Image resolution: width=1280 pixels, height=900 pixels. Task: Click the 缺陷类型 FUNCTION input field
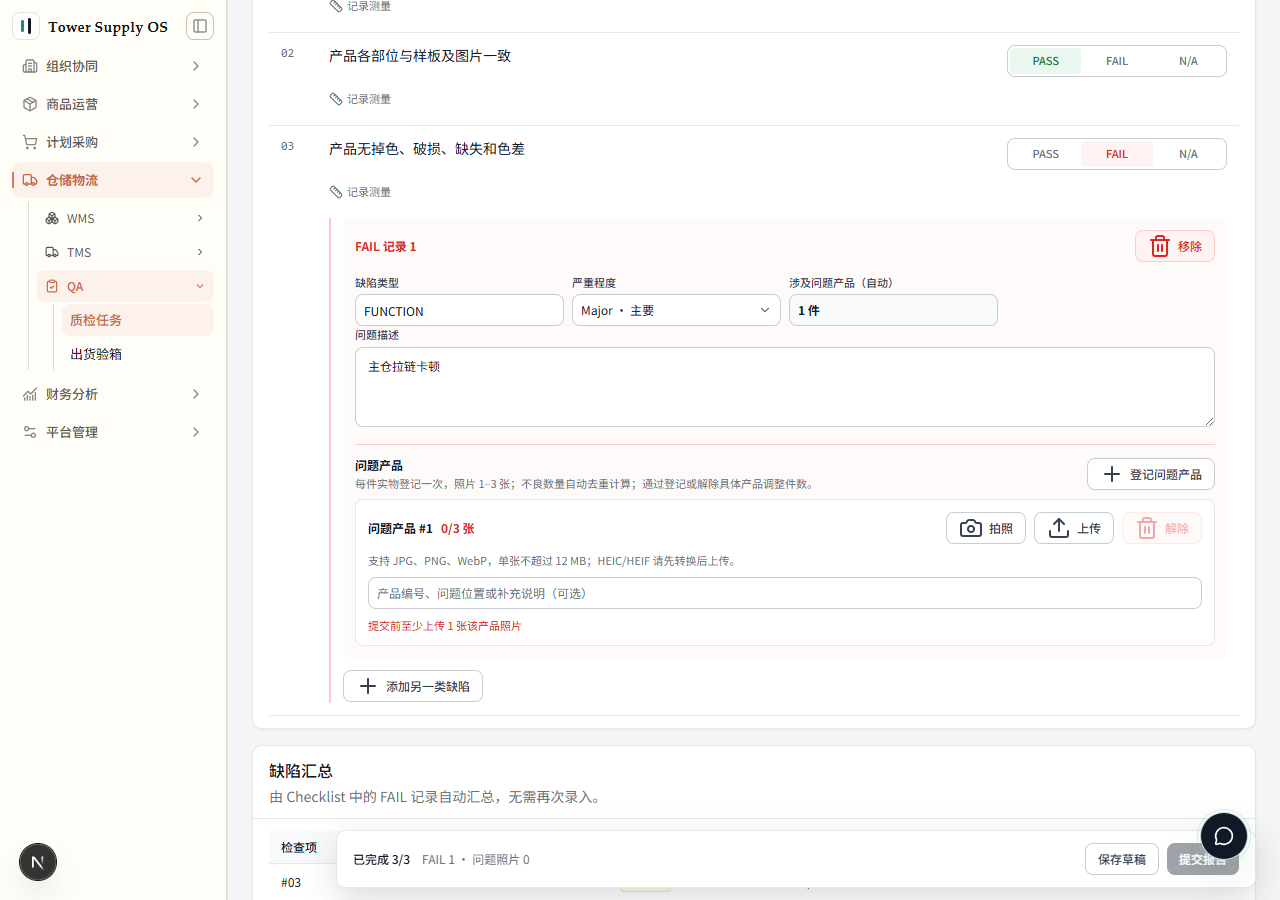click(x=460, y=310)
